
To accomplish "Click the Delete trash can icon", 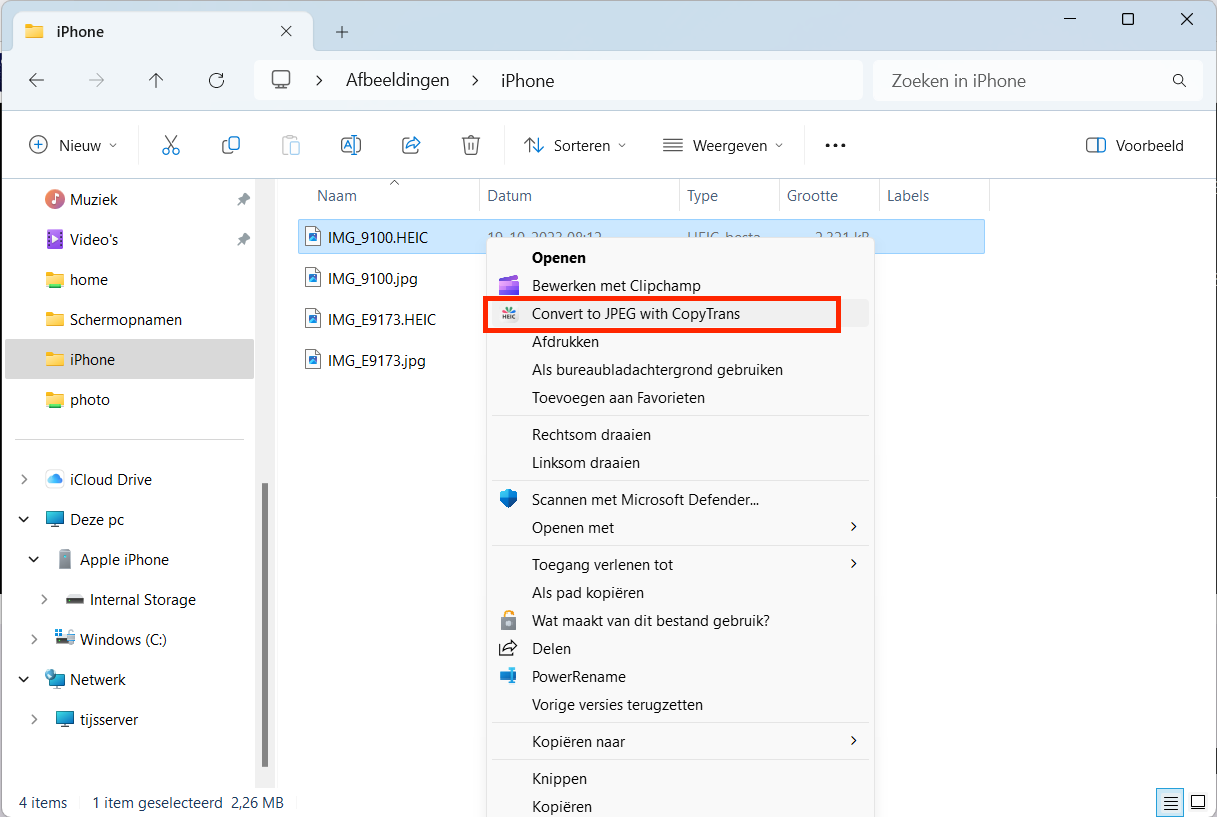I will pos(471,145).
